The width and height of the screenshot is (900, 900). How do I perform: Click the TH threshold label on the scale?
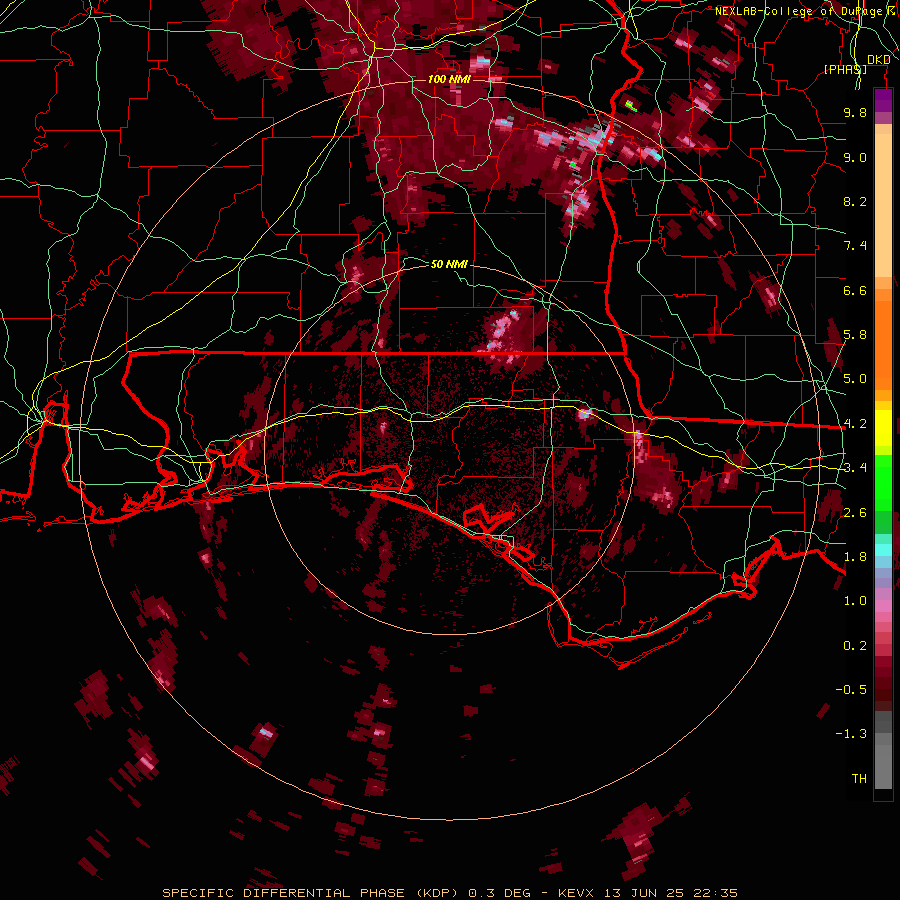859,779
